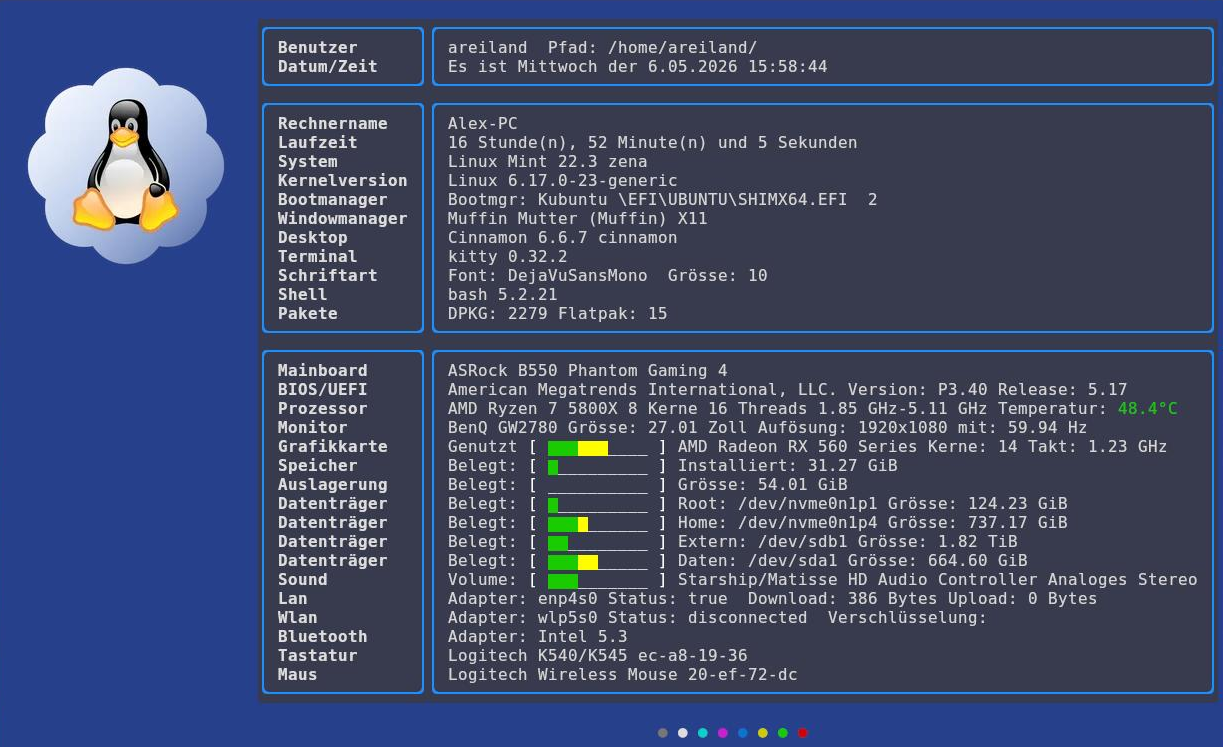Click the Kernelversion label
Screen dimensions: 1223x747
click(343, 181)
